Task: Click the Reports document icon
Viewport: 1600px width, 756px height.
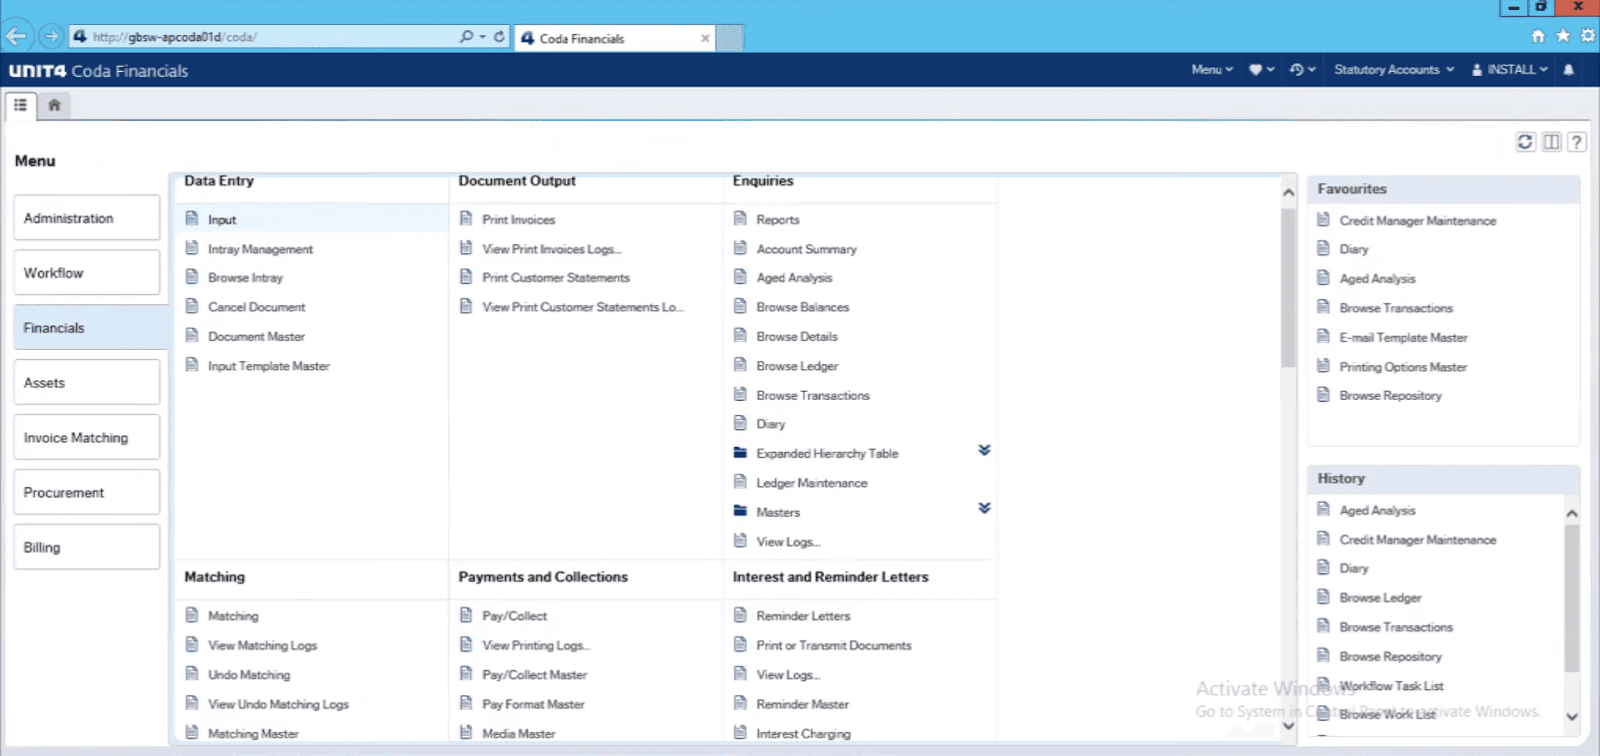Action: [740, 219]
